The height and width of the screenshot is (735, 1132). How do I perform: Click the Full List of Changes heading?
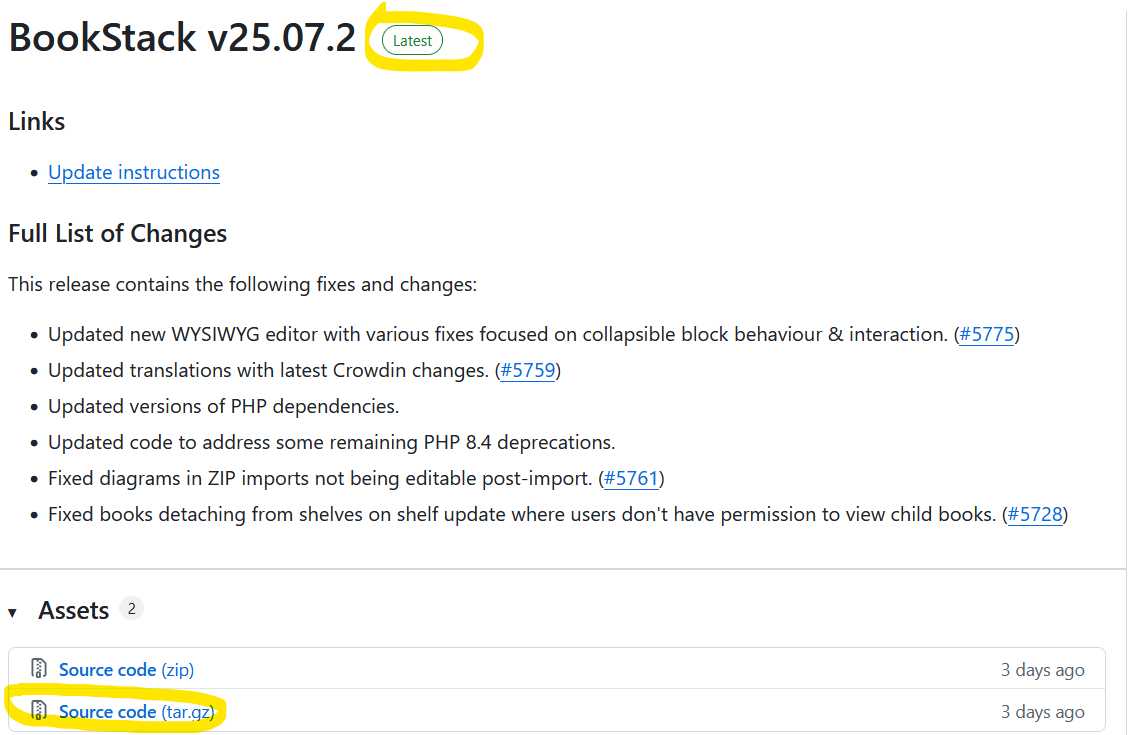118,234
